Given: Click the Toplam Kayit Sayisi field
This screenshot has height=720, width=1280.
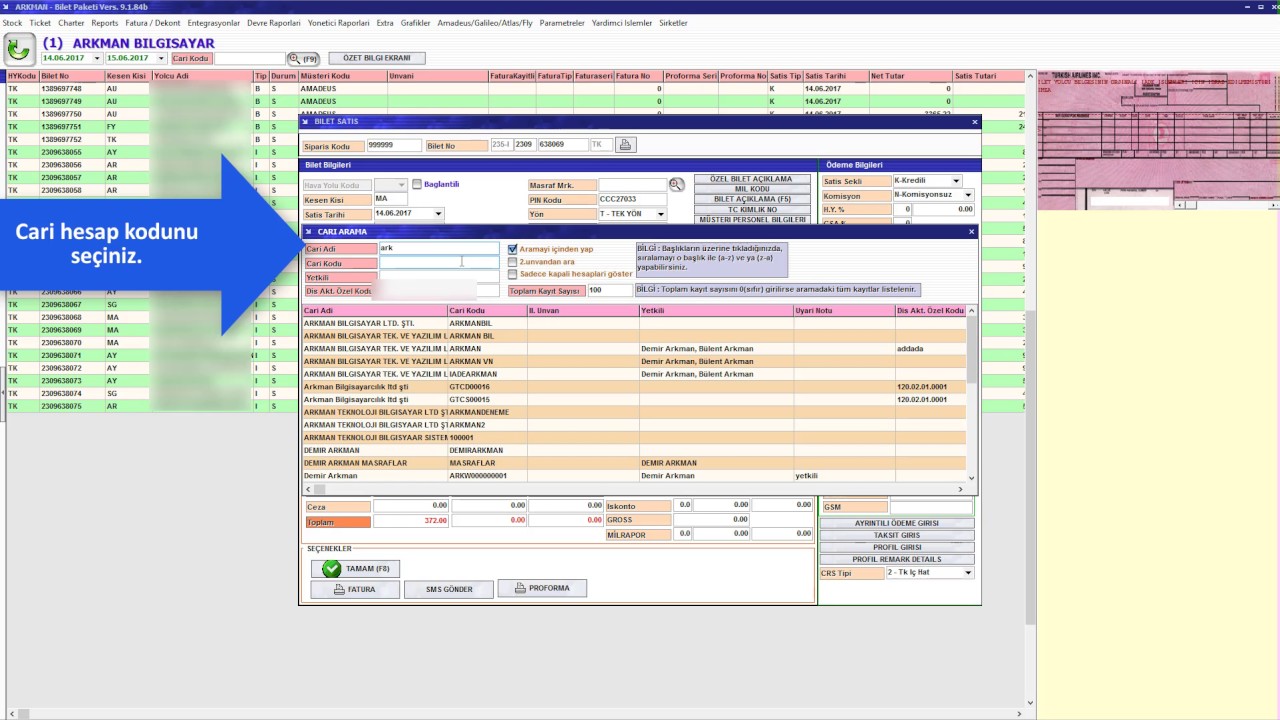Looking at the screenshot, I should (x=609, y=290).
